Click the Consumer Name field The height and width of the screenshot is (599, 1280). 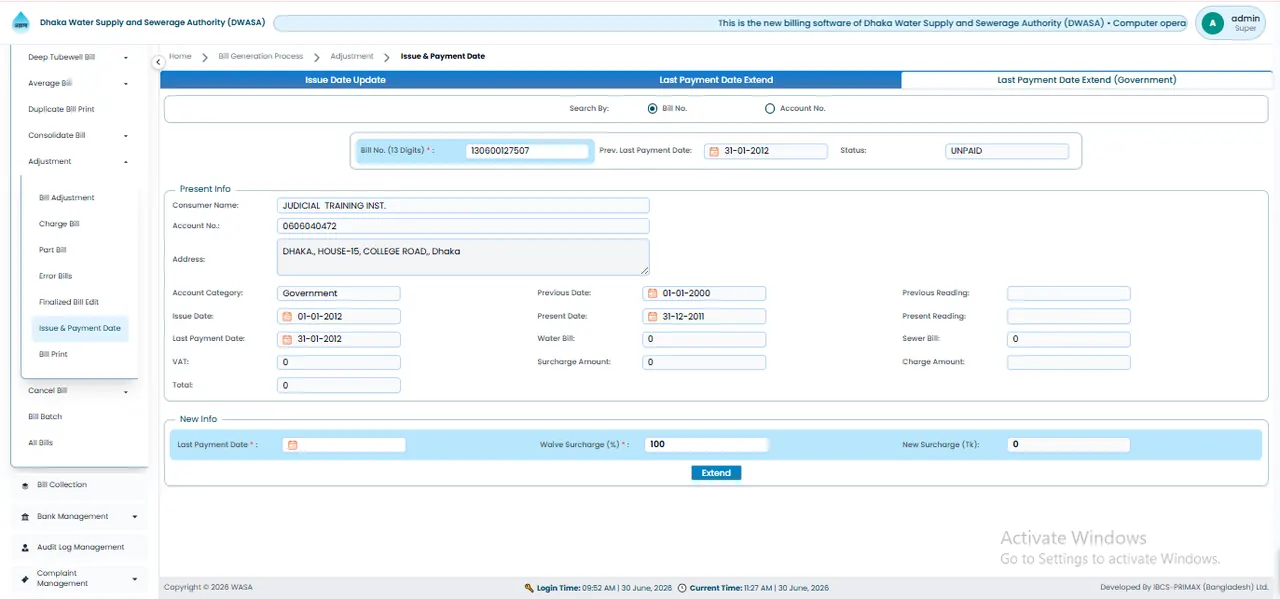[464, 205]
